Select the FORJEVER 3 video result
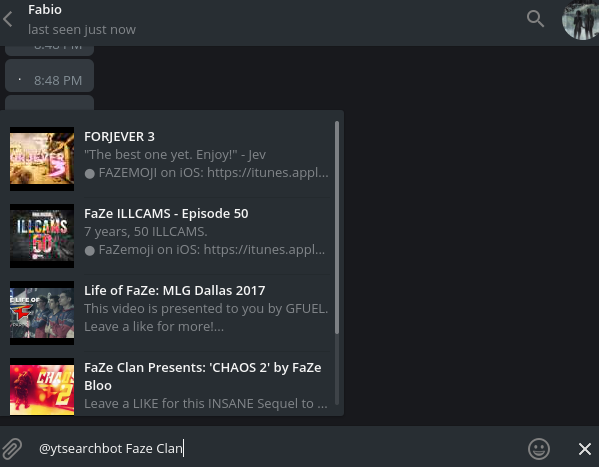Viewport: 599px width, 467px height. (x=170, y=159)
